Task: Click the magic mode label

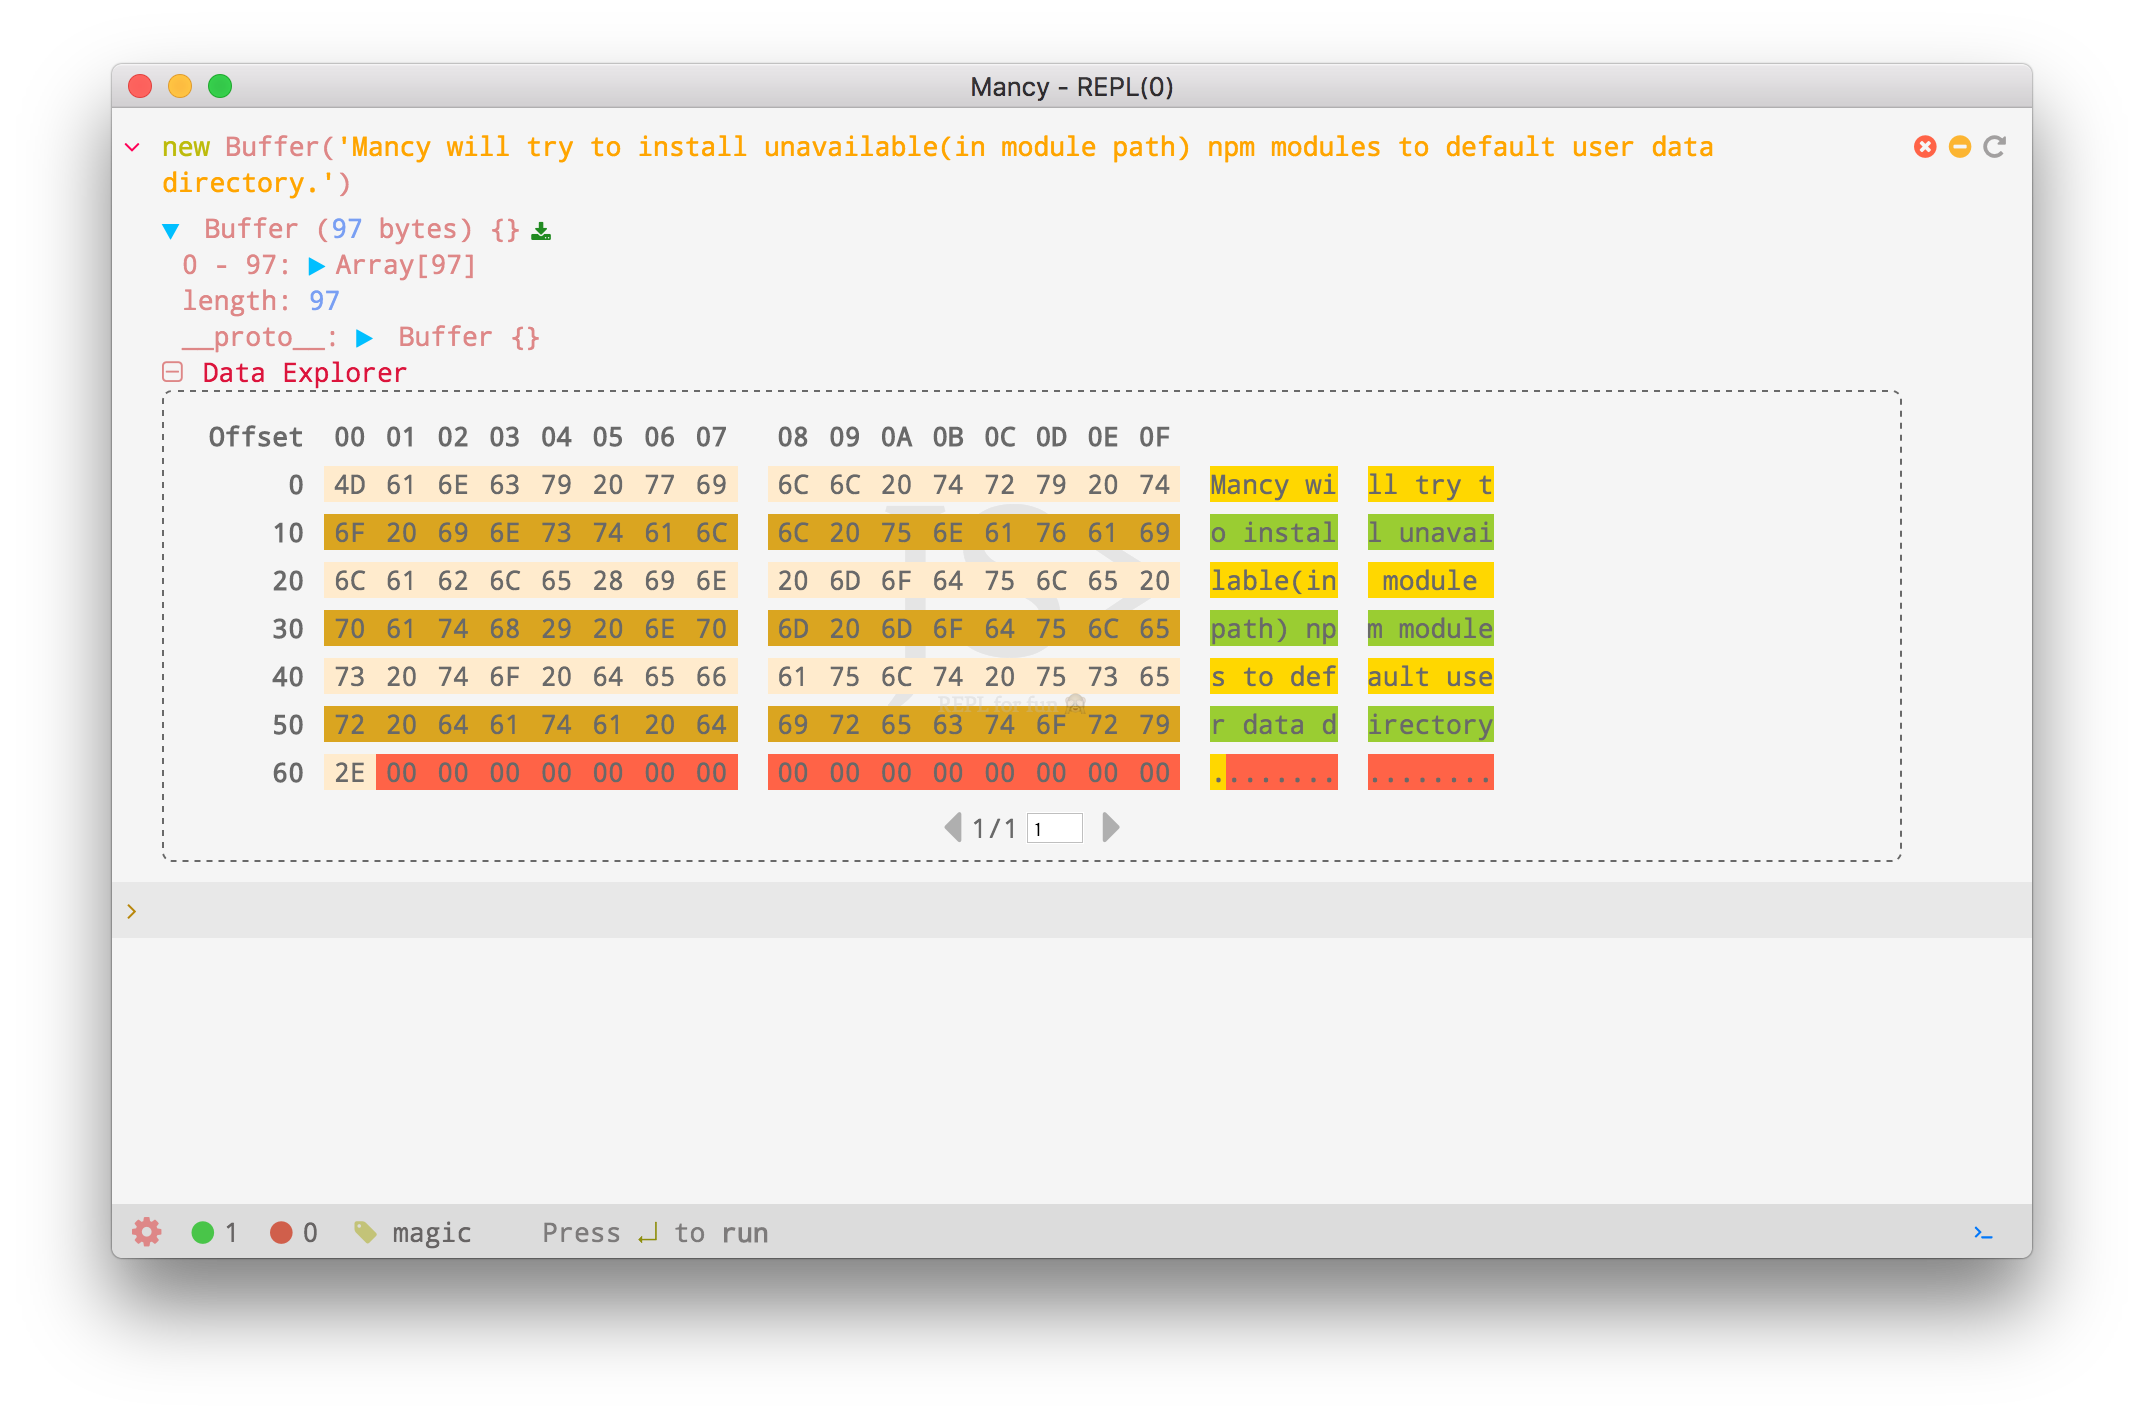Action: coord(431,1233)
